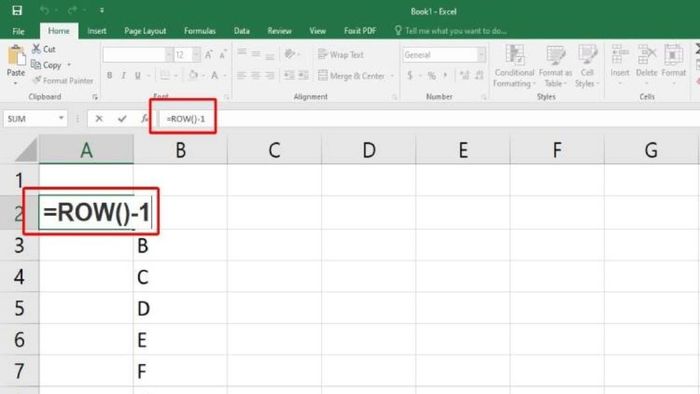
Task: Expand the Merge & Center dropdown arrow
Action: pyautogui.click(x=392, y=76)
